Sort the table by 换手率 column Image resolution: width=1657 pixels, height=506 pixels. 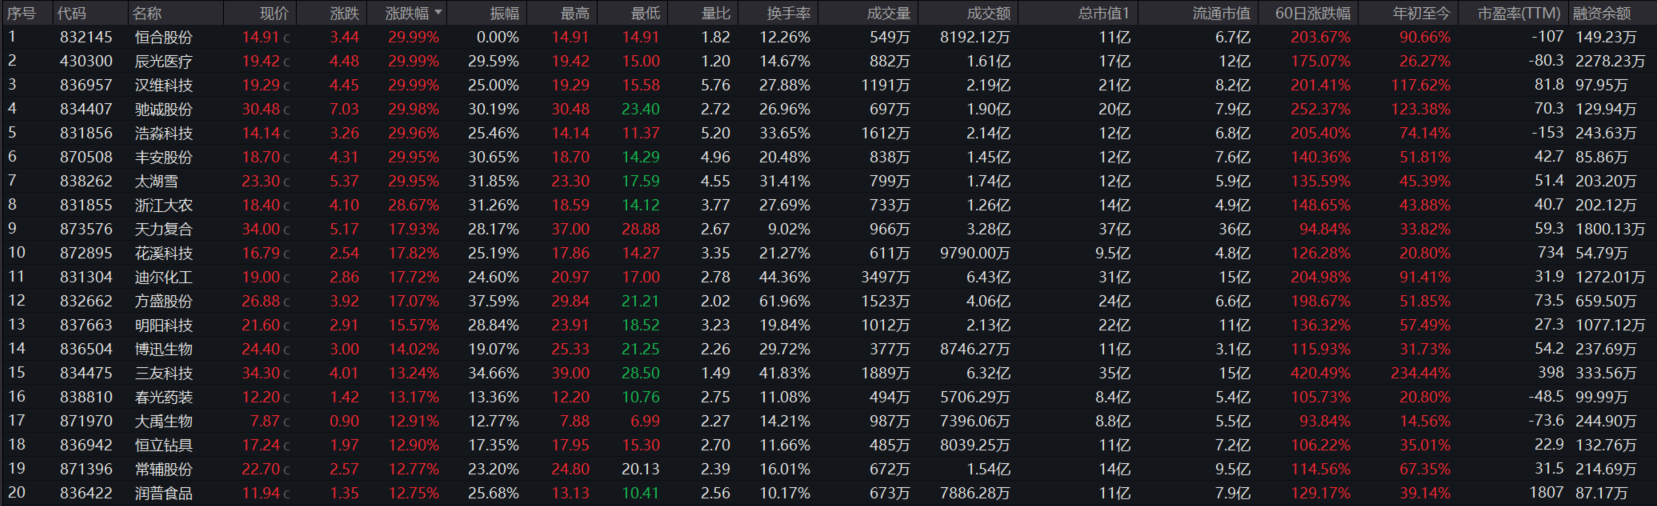tap(788, 13)
